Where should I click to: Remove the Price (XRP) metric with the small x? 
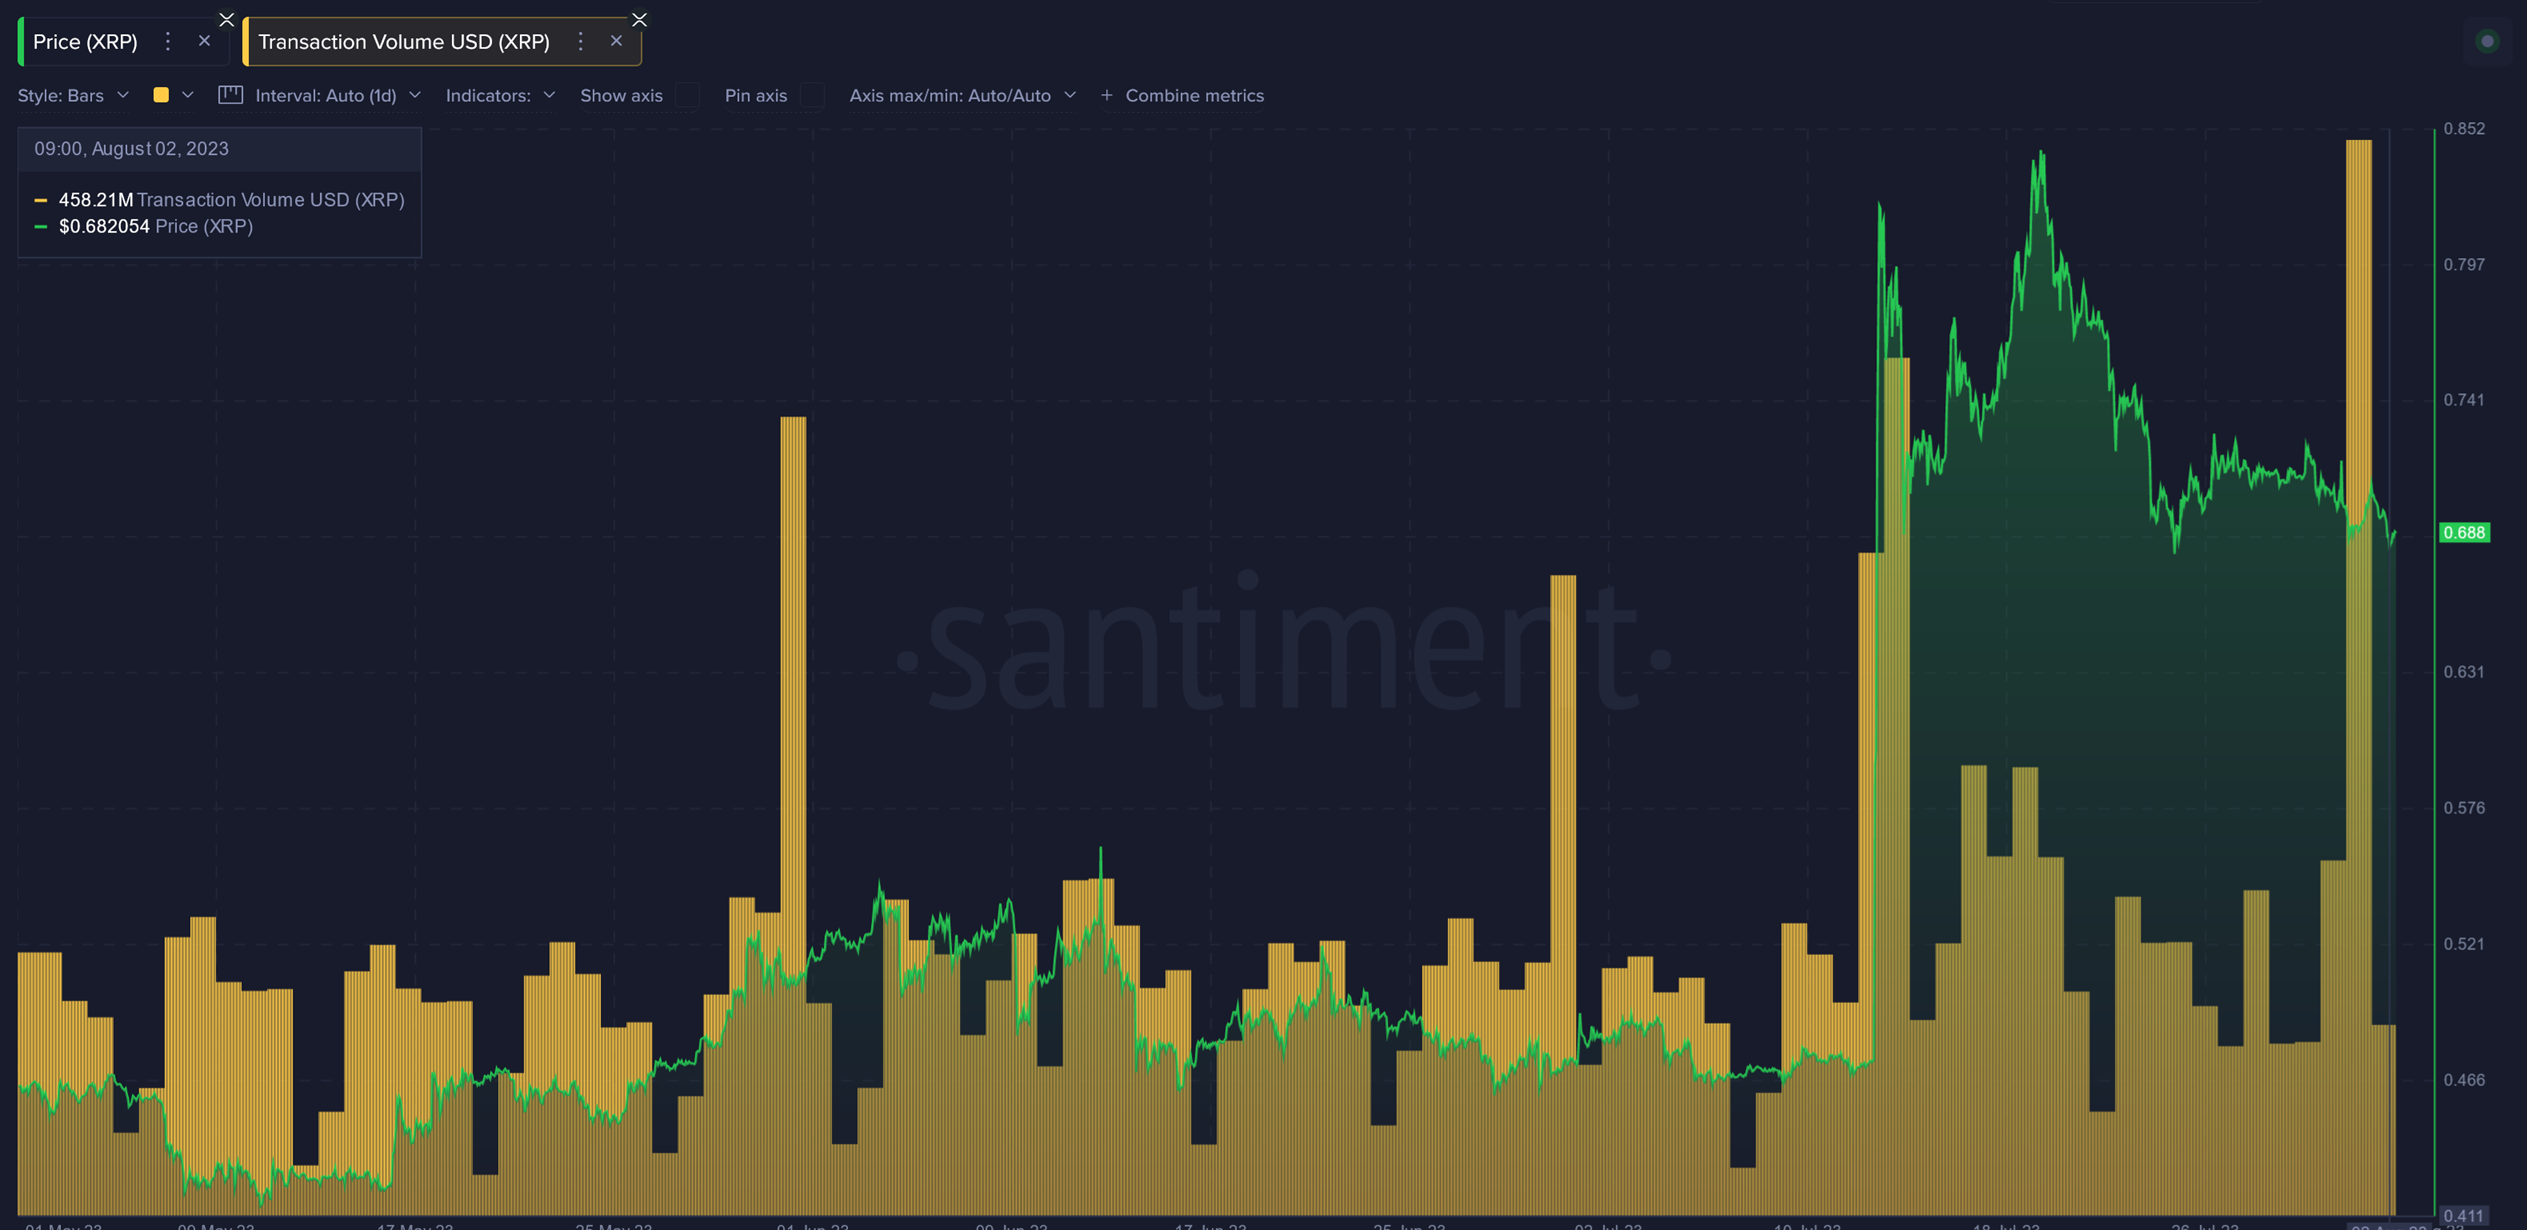(204, 41)
